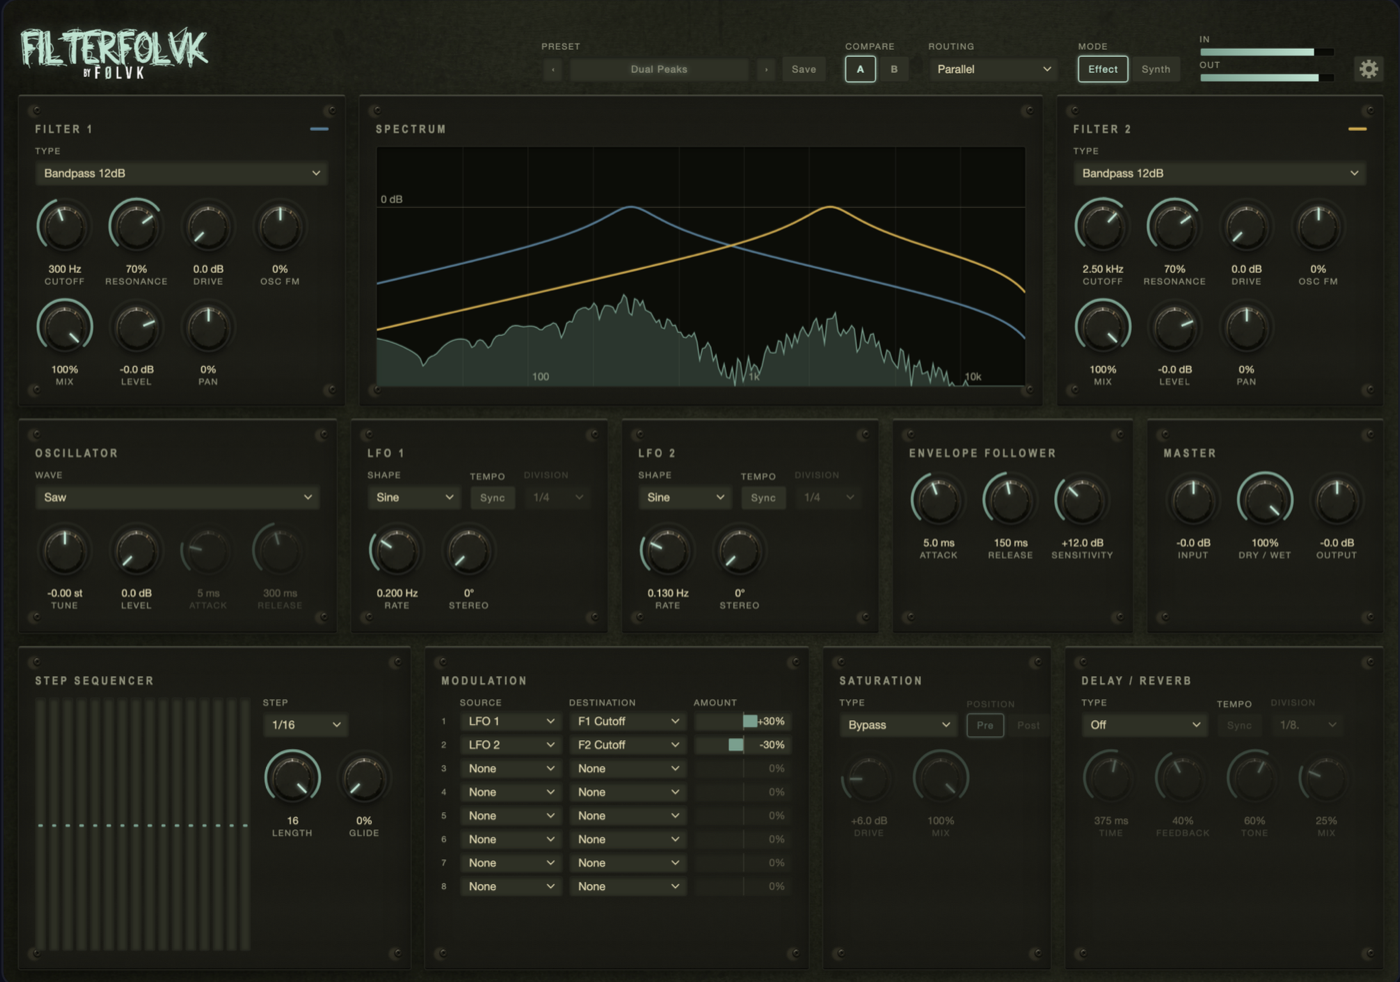This screenshot has width=1400, height=982.
Task: Open the settings gear icon
Action: click(x=1368, y=69)
